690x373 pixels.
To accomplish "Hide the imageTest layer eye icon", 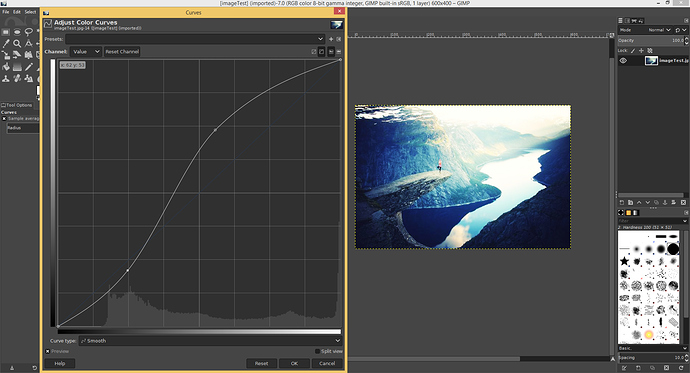I will [623, 61].
